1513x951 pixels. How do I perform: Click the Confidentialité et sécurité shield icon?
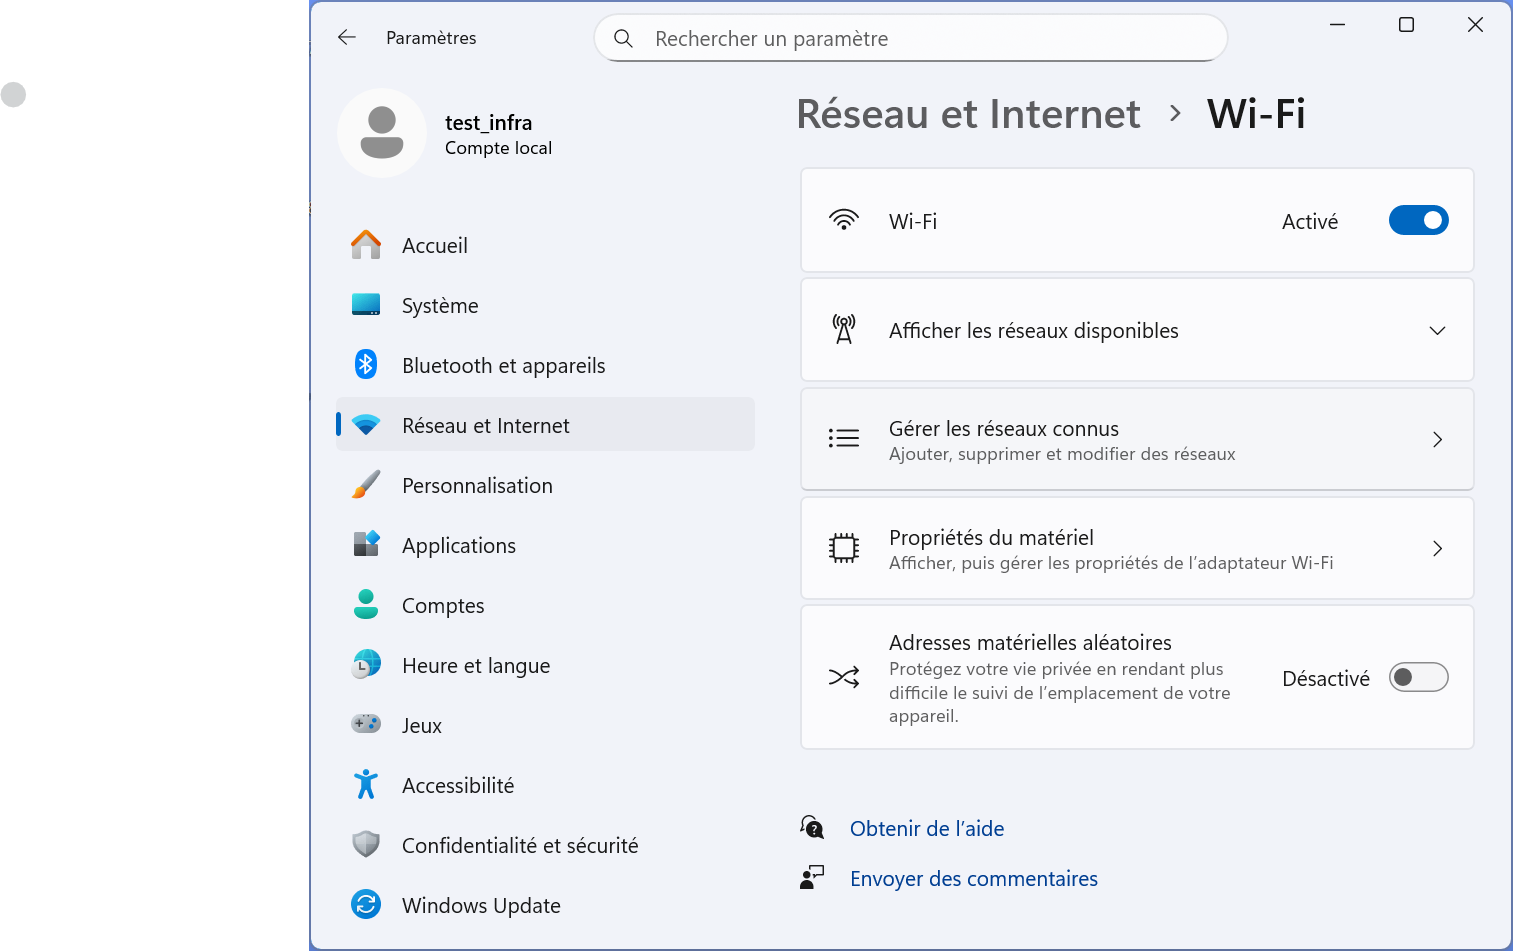[x=366, y=845]
